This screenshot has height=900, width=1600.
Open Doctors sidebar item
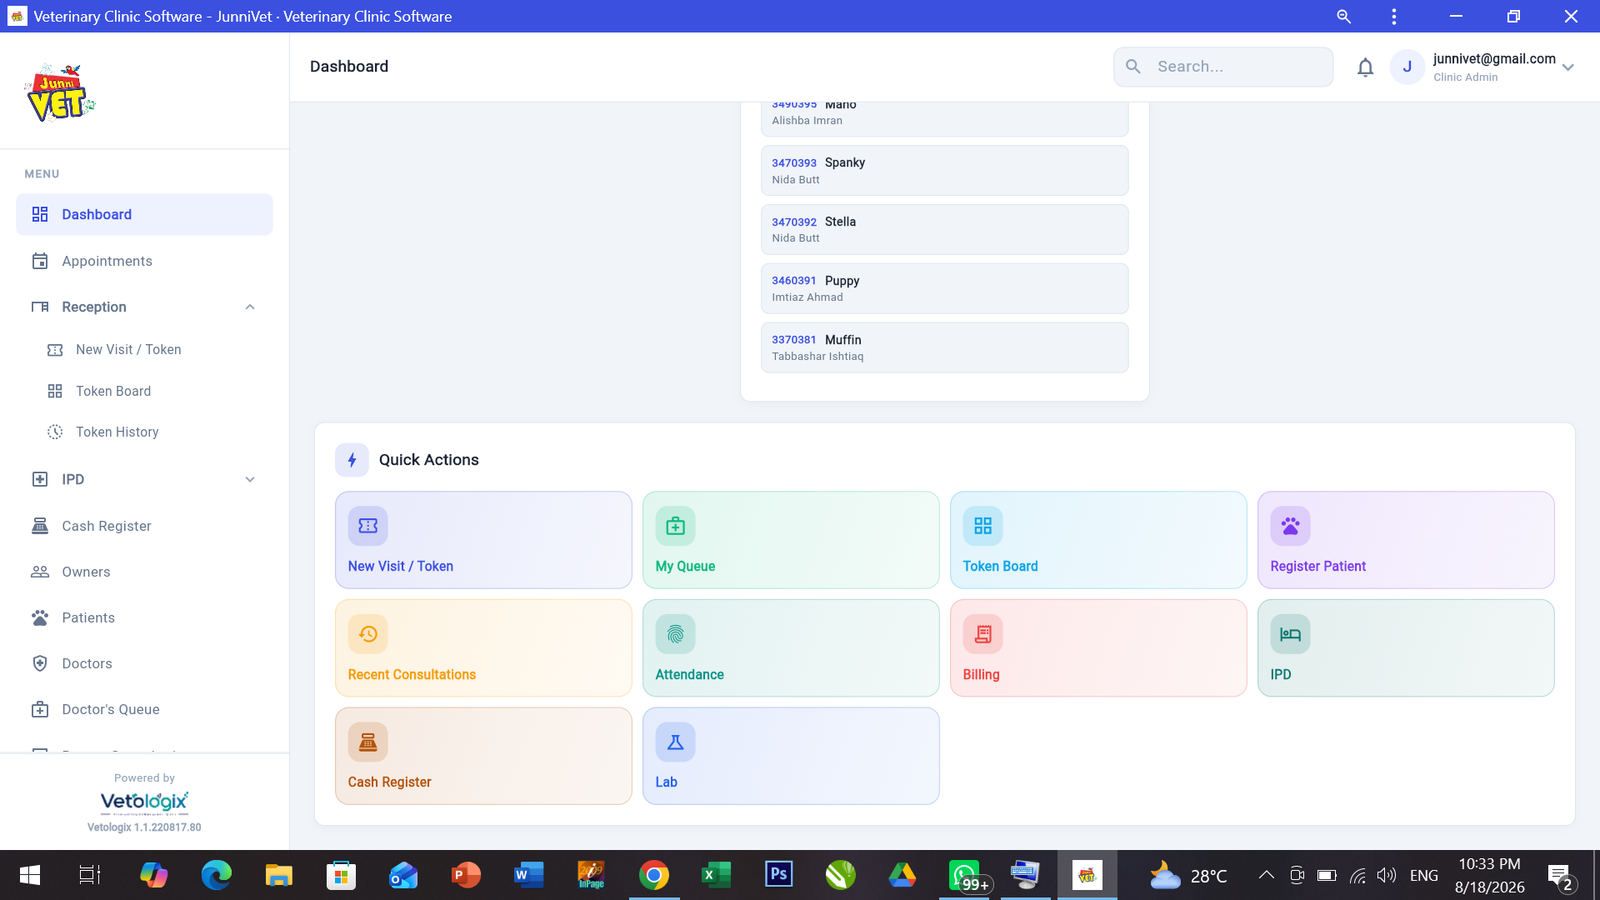pos(144,664)
